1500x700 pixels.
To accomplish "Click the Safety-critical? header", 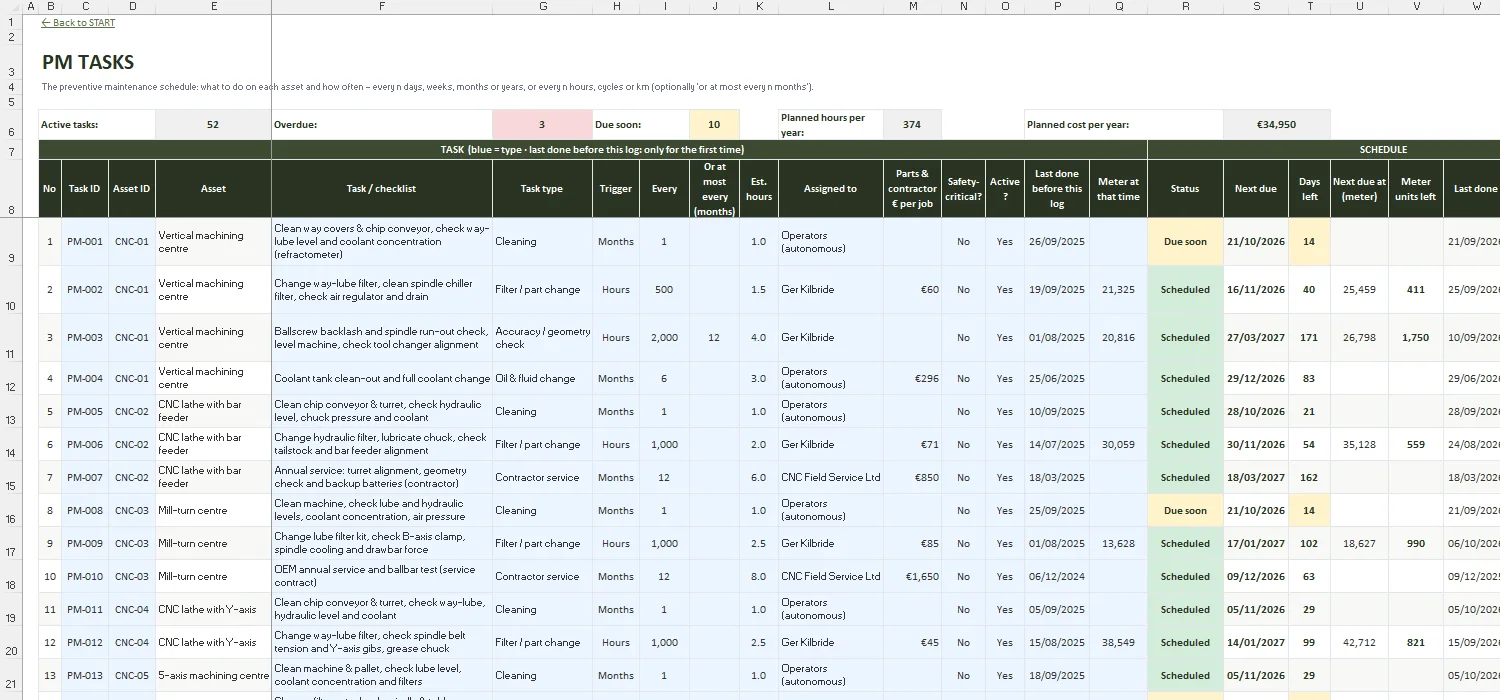I will point(963,188).
